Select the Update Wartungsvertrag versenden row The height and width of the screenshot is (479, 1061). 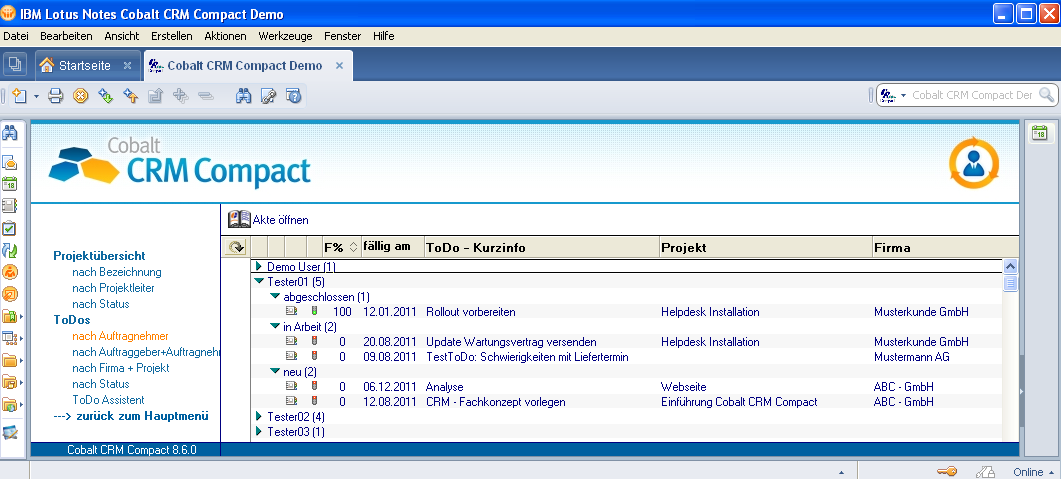pyautogui.click(x=626, y=342)
